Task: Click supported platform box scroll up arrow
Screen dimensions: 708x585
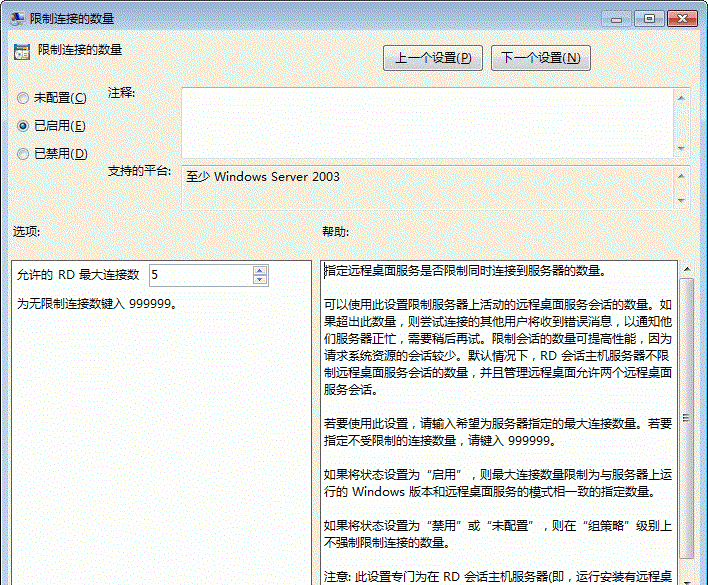Action: pos(681,176)
